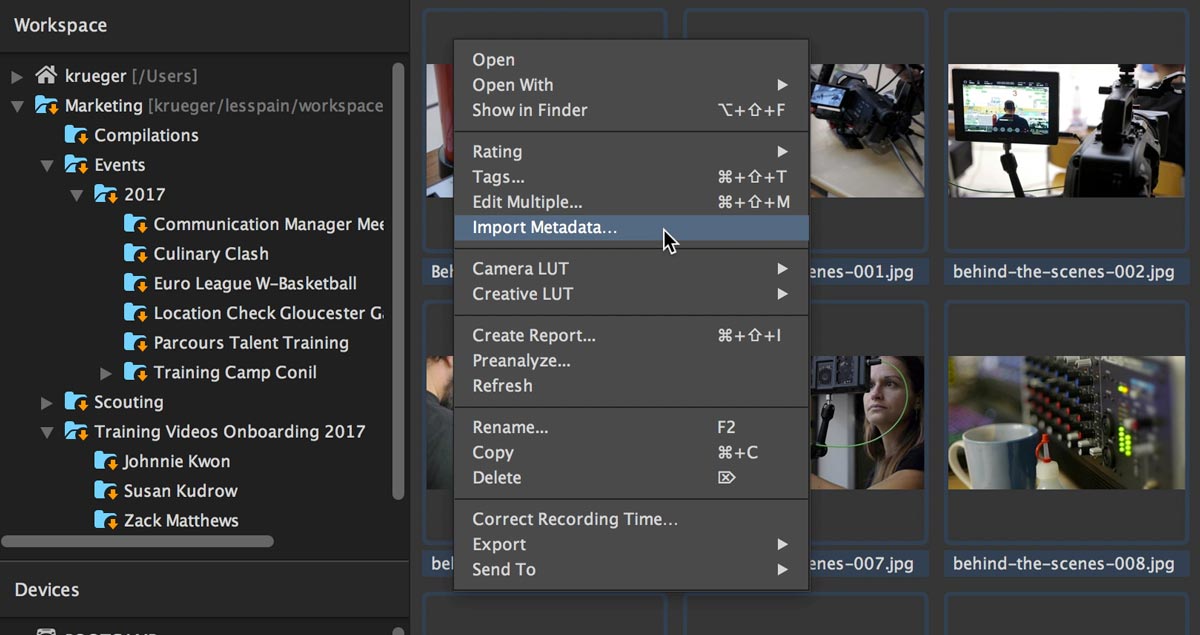Select Show in Finder
The width and height of the screenshot is (1200, 635).
point(631,110)
